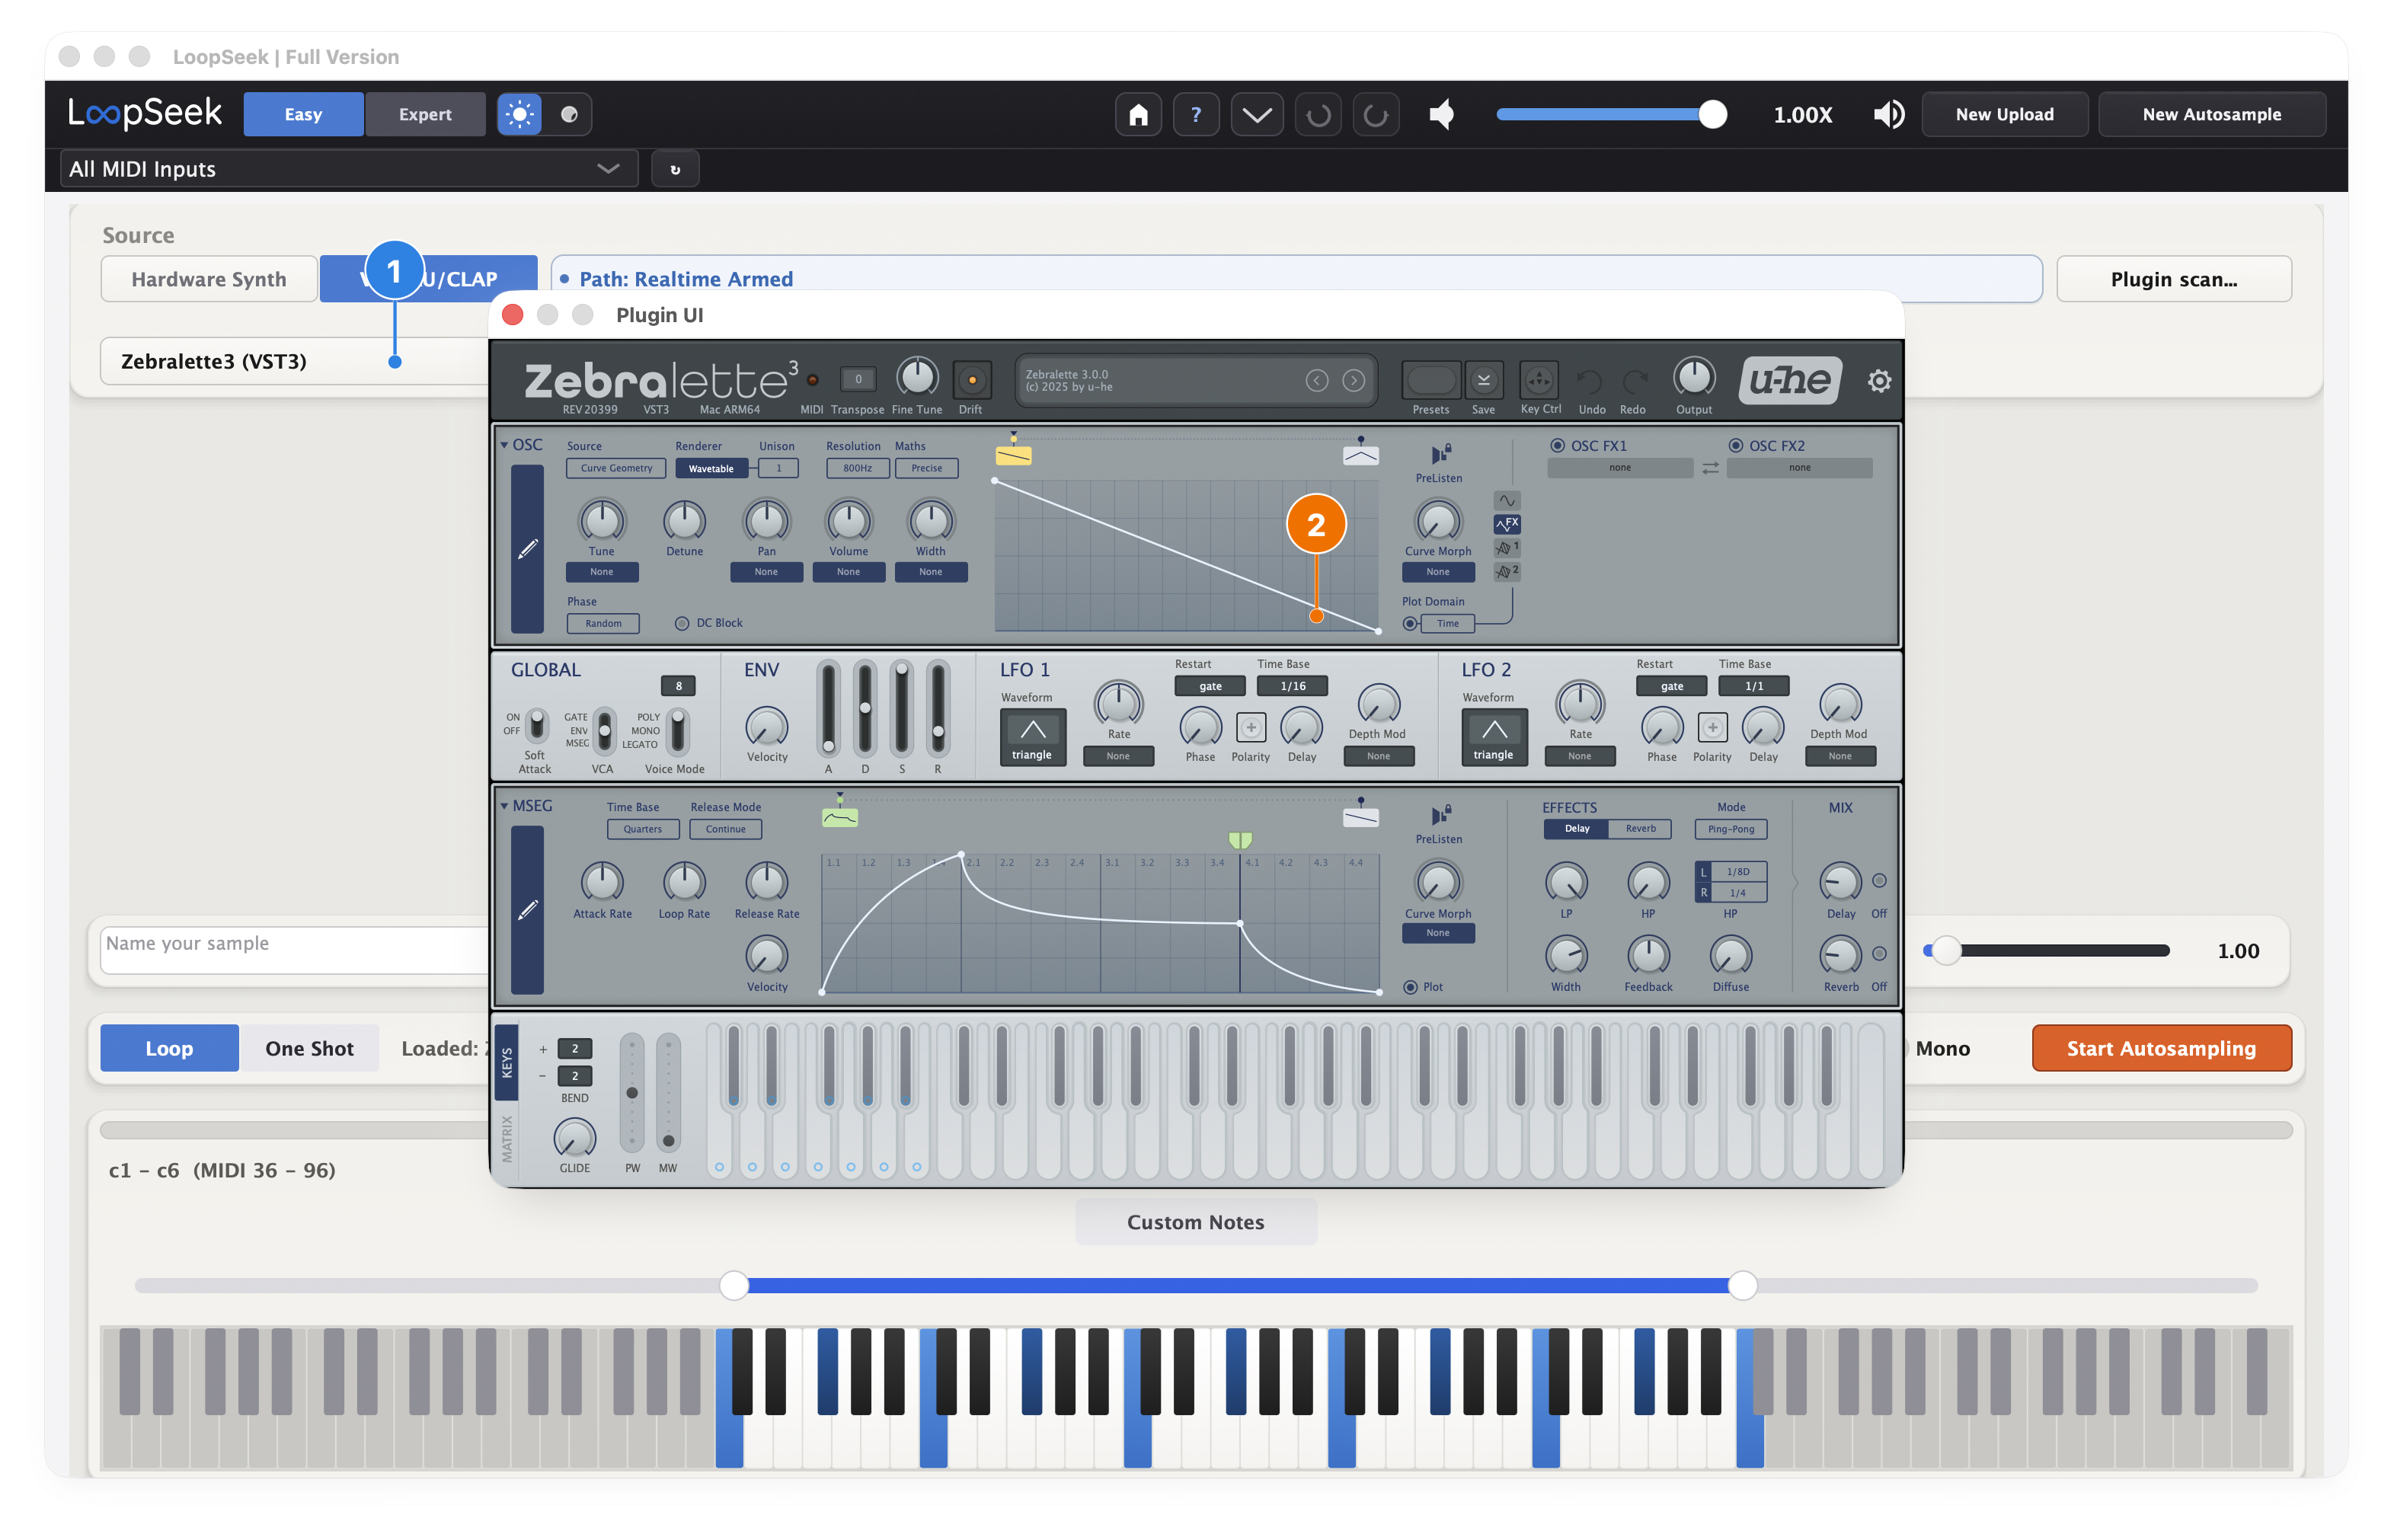
Task: Open the All MIDI Inputs dropdown
Action: [x=349, y=169]
